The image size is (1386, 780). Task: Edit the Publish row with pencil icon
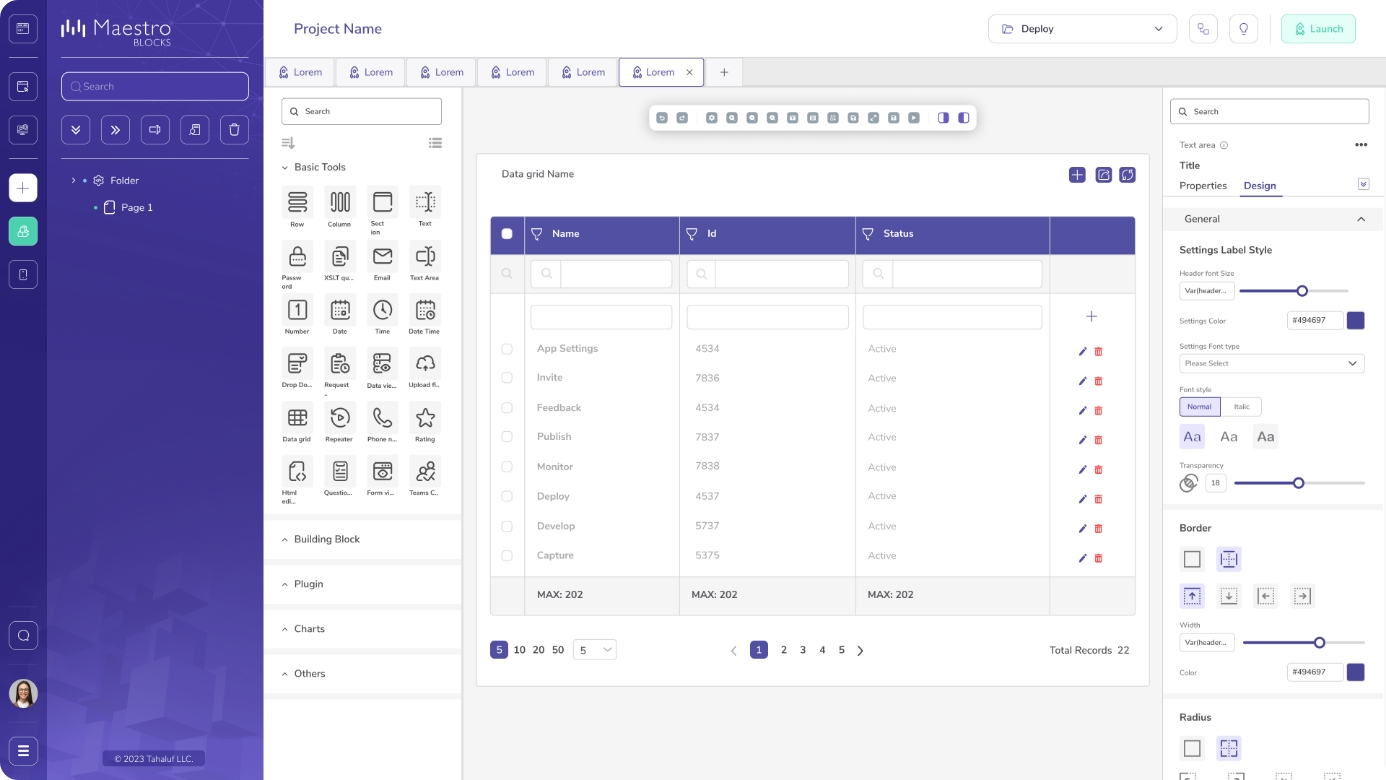point(1082,440)
